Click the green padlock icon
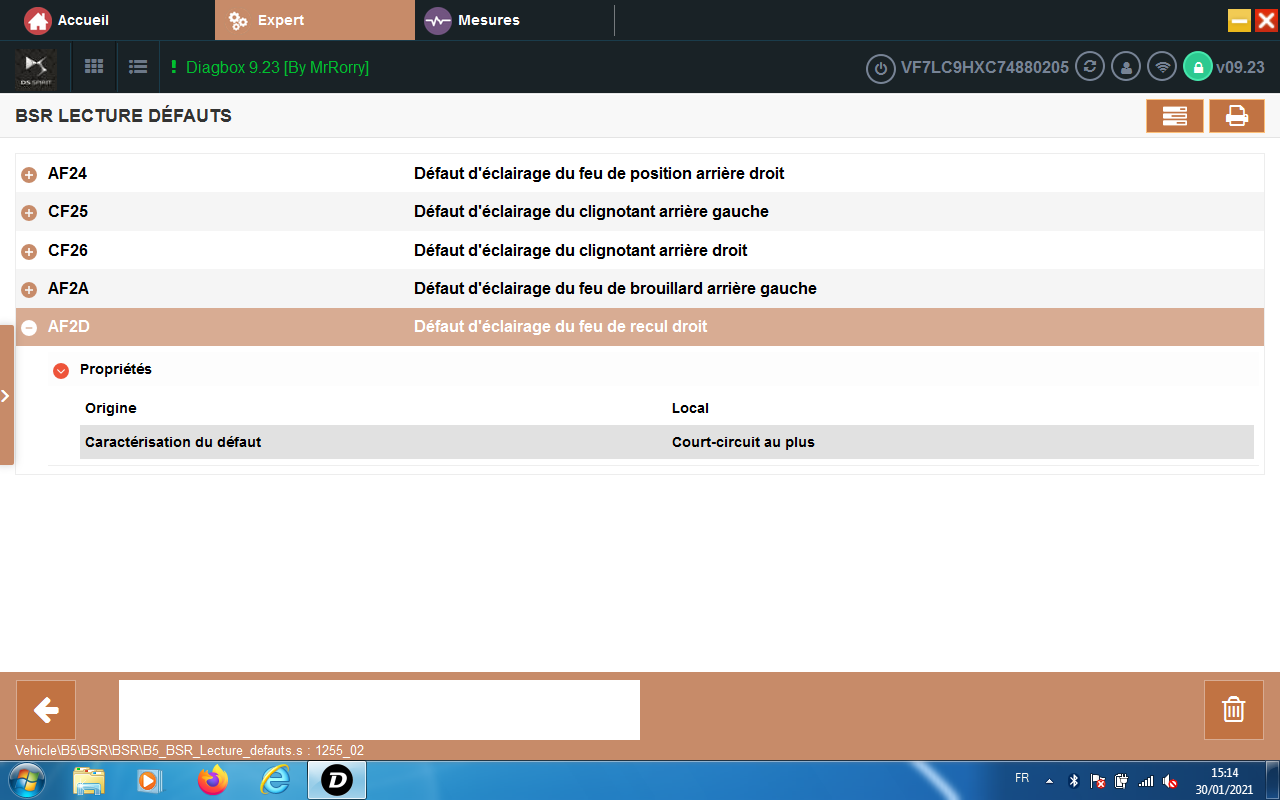The image size is (1280, 800). coord(1197,67)
